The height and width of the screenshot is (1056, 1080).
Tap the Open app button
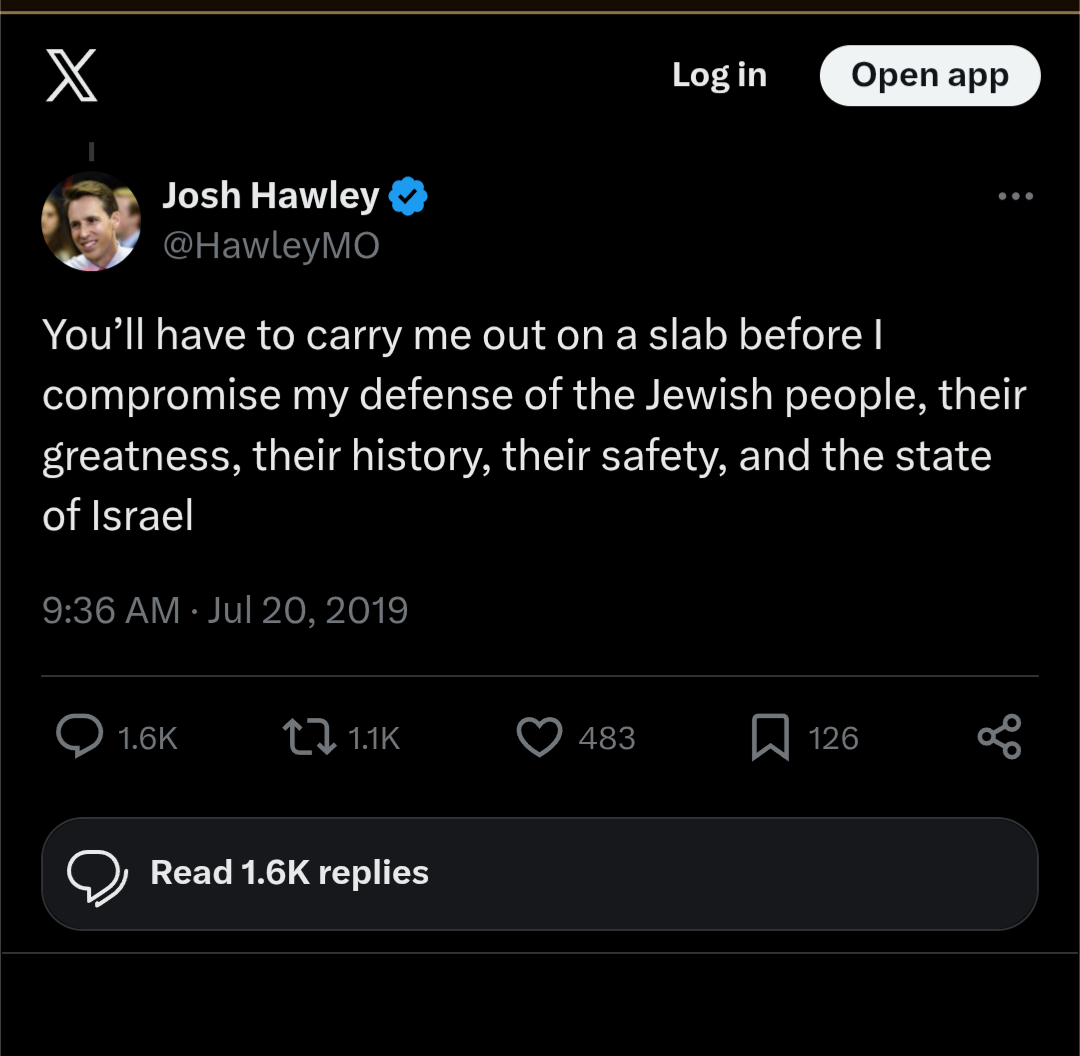point(929,76)
